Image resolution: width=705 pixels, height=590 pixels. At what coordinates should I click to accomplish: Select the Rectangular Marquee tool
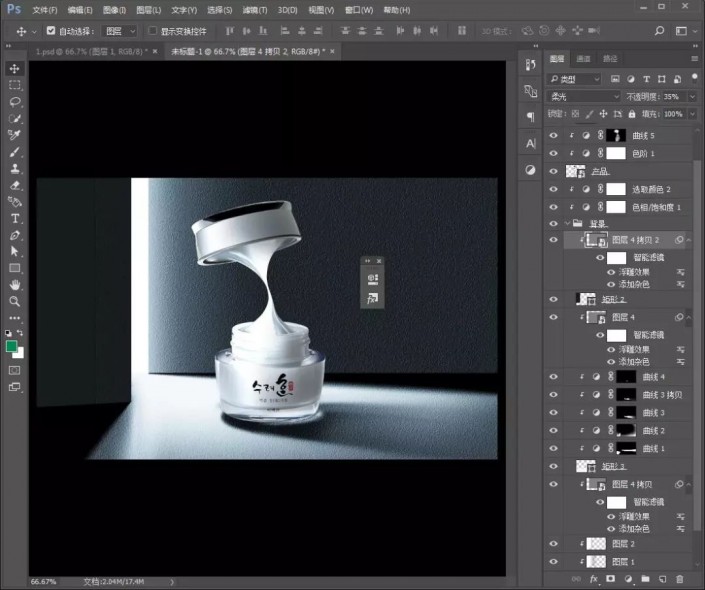pyautogui.click(x=14, y=85)
